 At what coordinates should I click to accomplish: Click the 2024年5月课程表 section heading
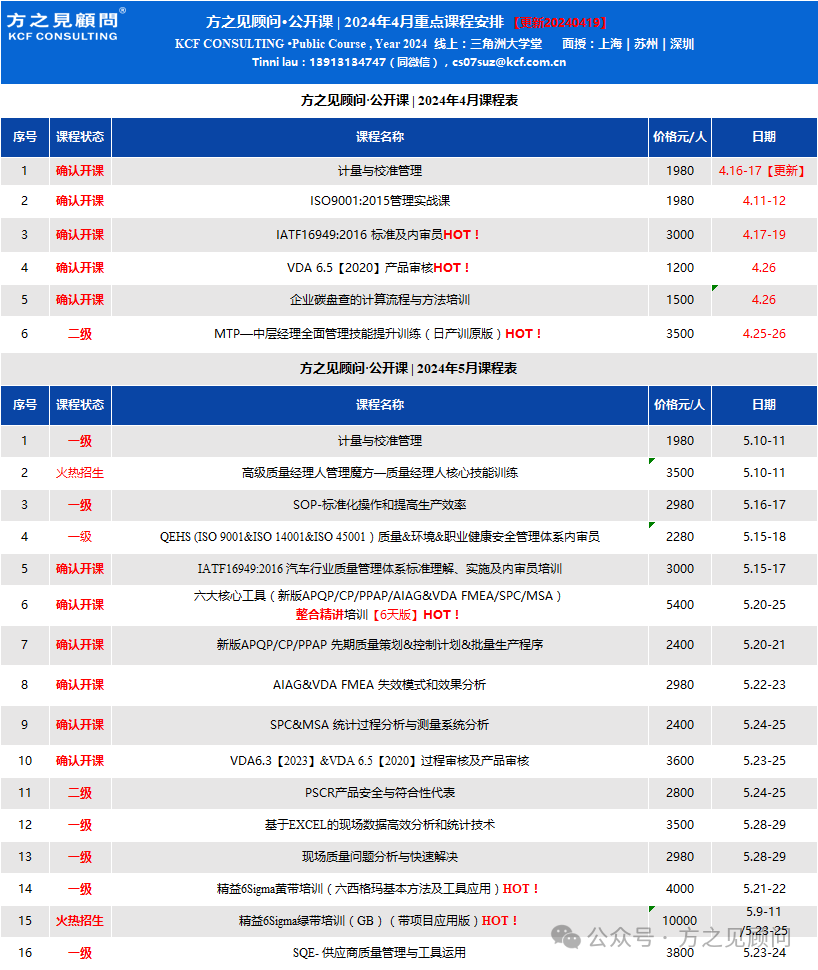tap(408, 368)
